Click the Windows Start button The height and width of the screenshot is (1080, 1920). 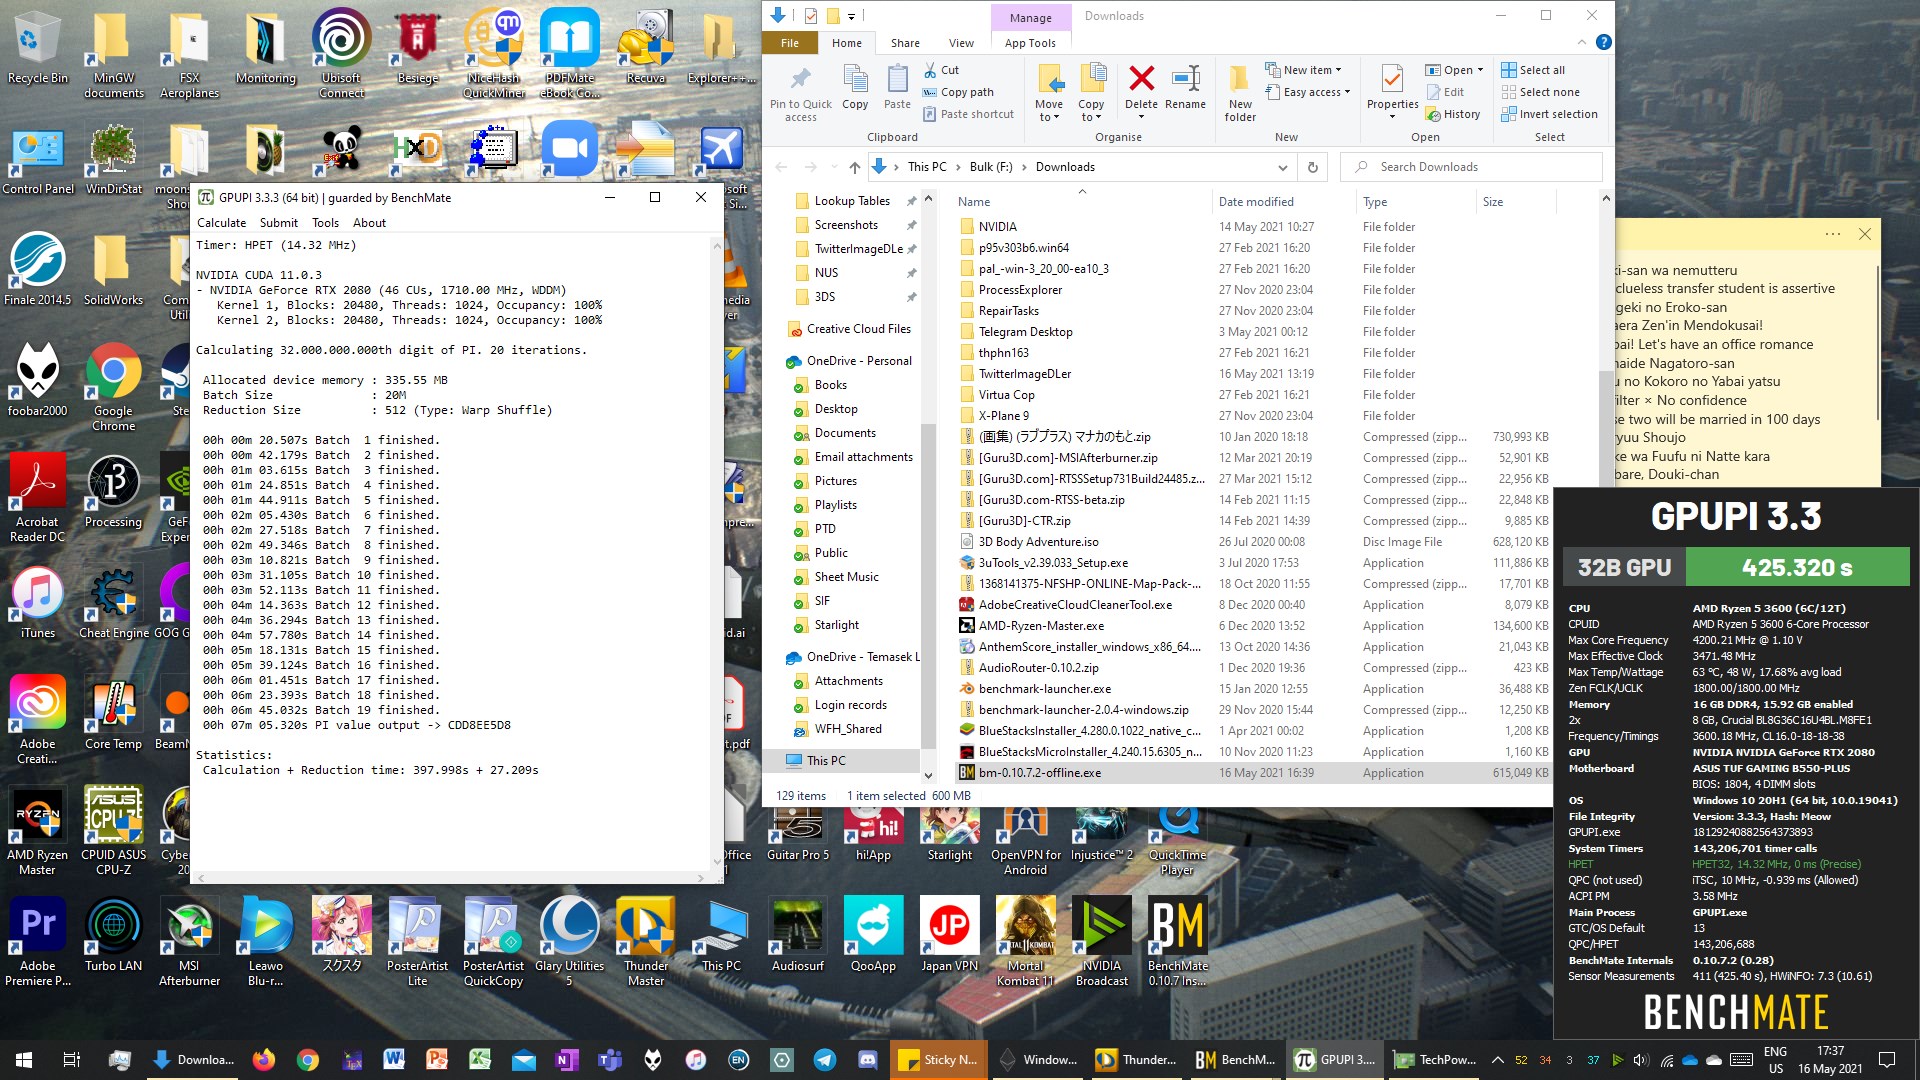[x=24, y=1059]
